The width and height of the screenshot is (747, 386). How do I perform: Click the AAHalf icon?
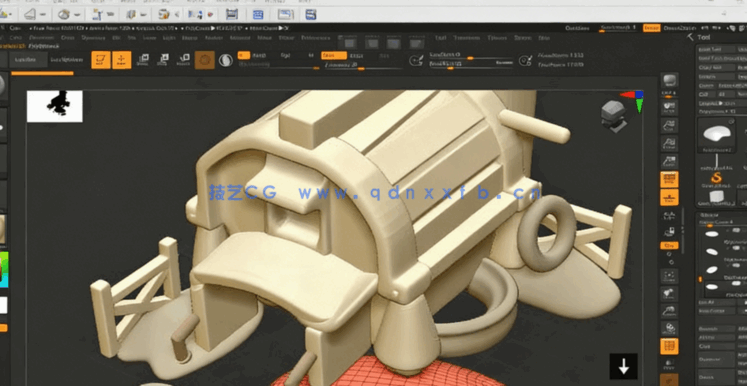(669, 162)
